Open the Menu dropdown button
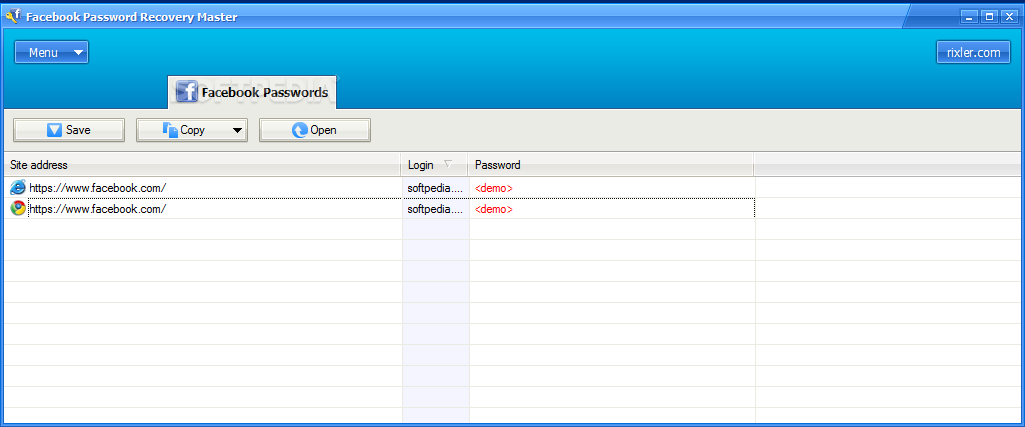 (x=51, y=52)
